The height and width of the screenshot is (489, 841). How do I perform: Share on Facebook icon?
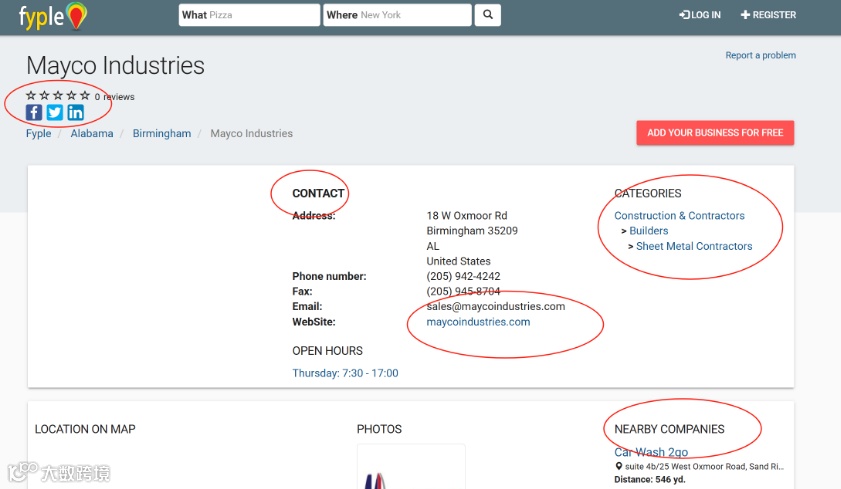pos(34,112)
